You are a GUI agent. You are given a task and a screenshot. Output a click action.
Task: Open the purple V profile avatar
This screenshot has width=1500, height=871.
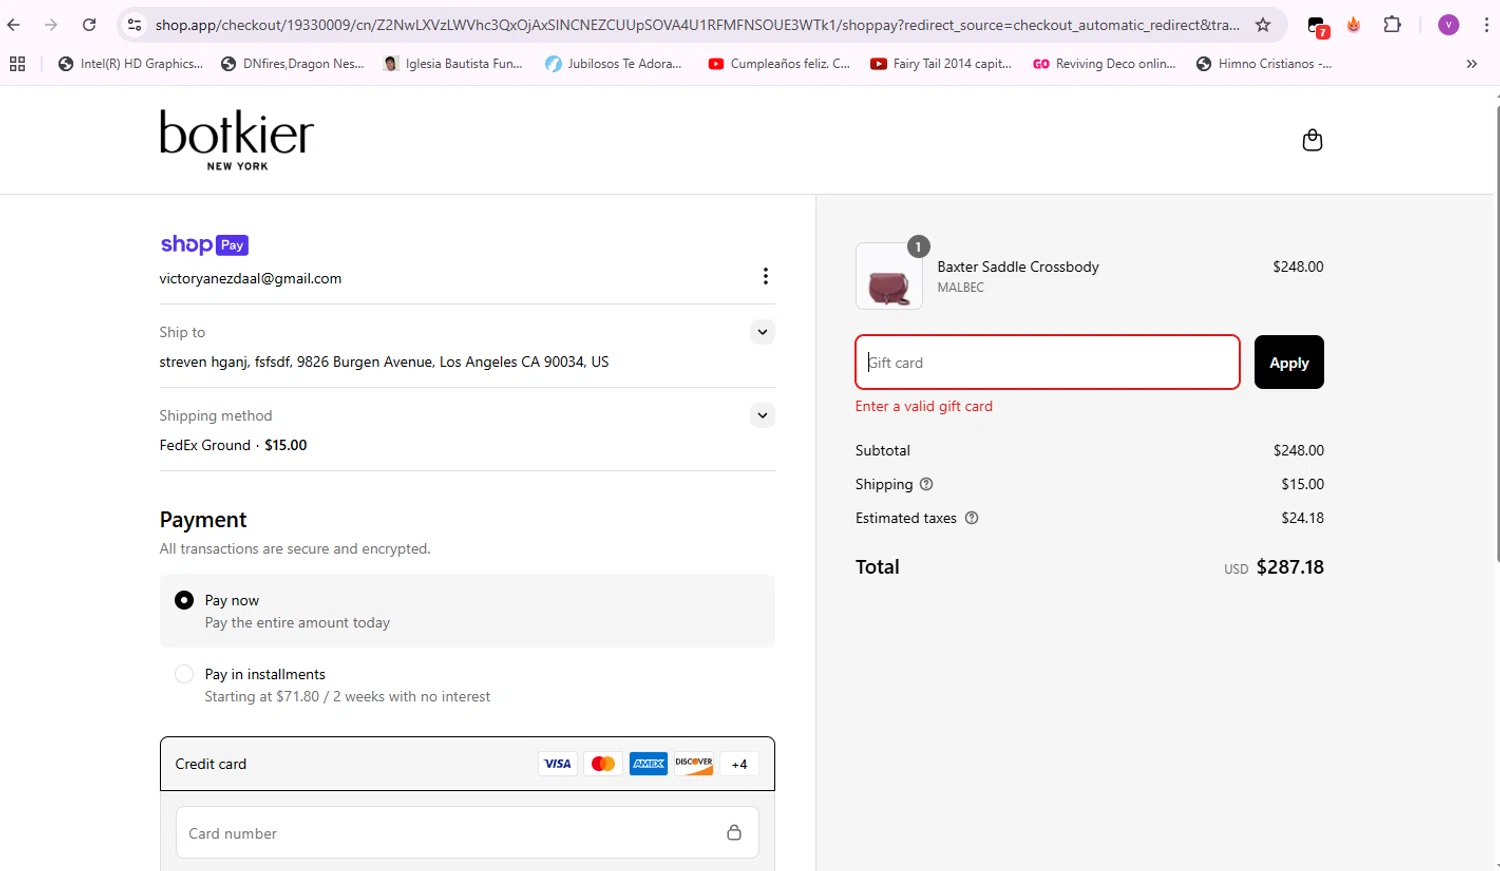pyautogui.click(x=1448, y=25)
